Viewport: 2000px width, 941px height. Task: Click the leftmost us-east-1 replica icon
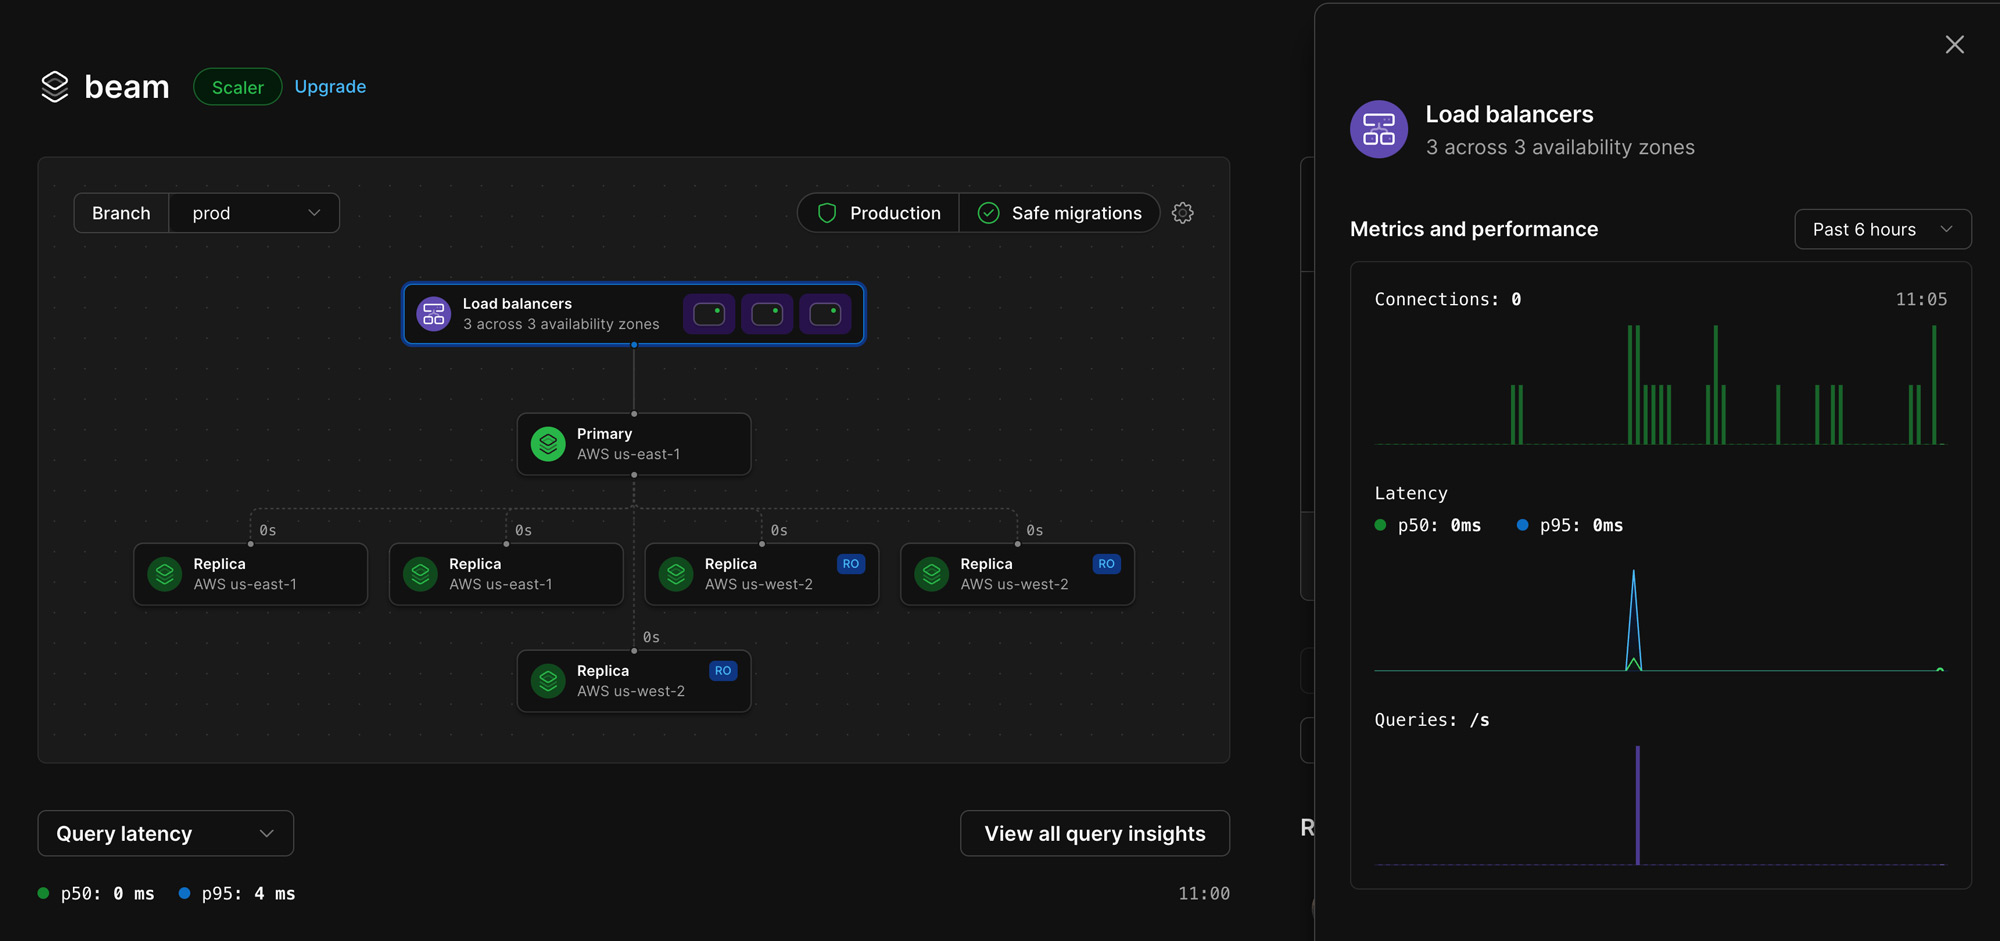[165, 574]
